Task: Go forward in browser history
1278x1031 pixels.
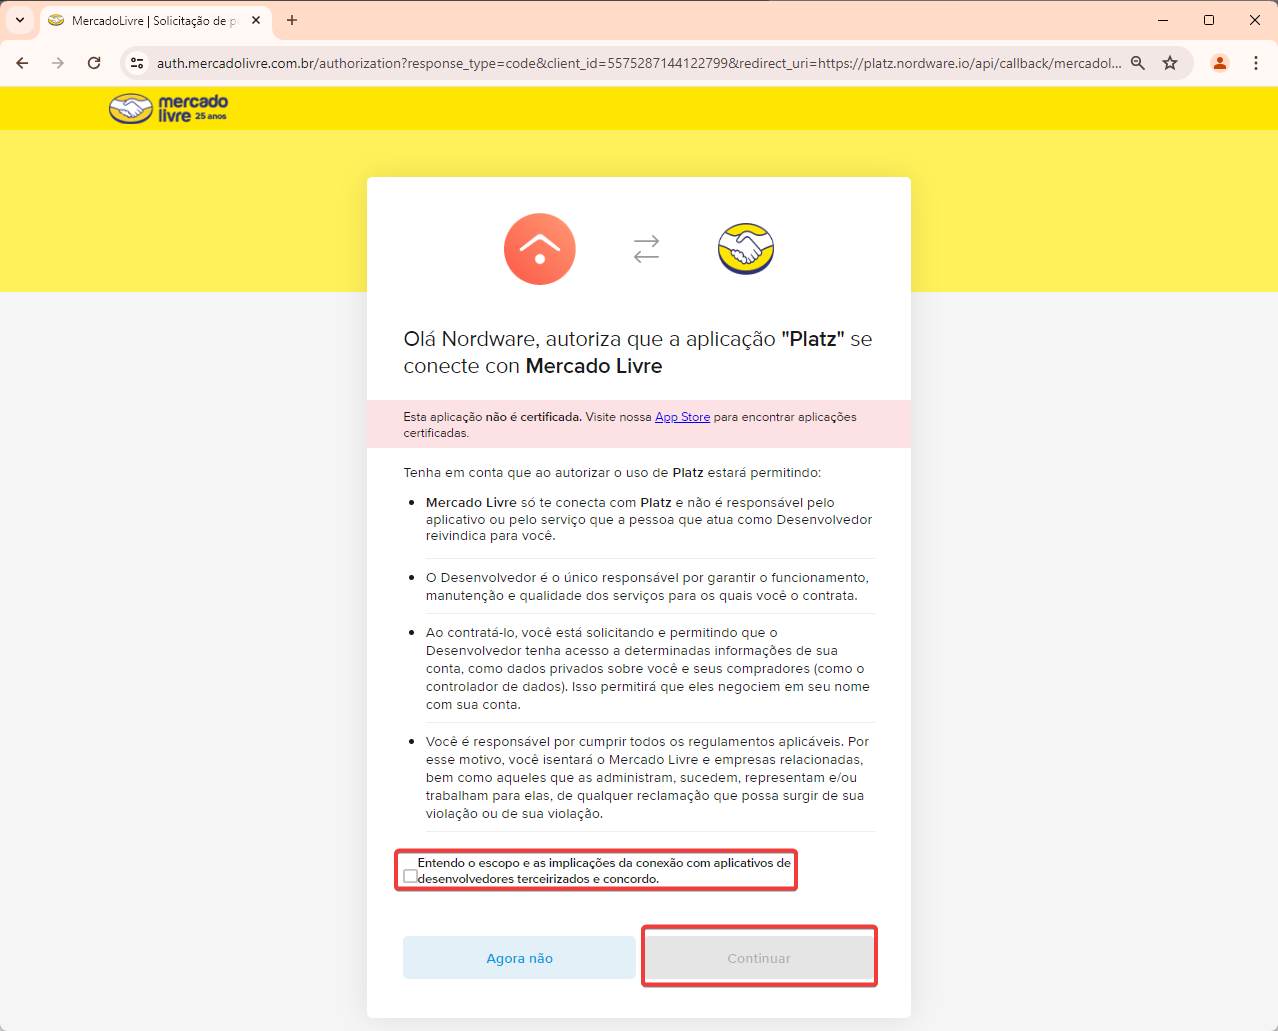Action: click(58, 63)
